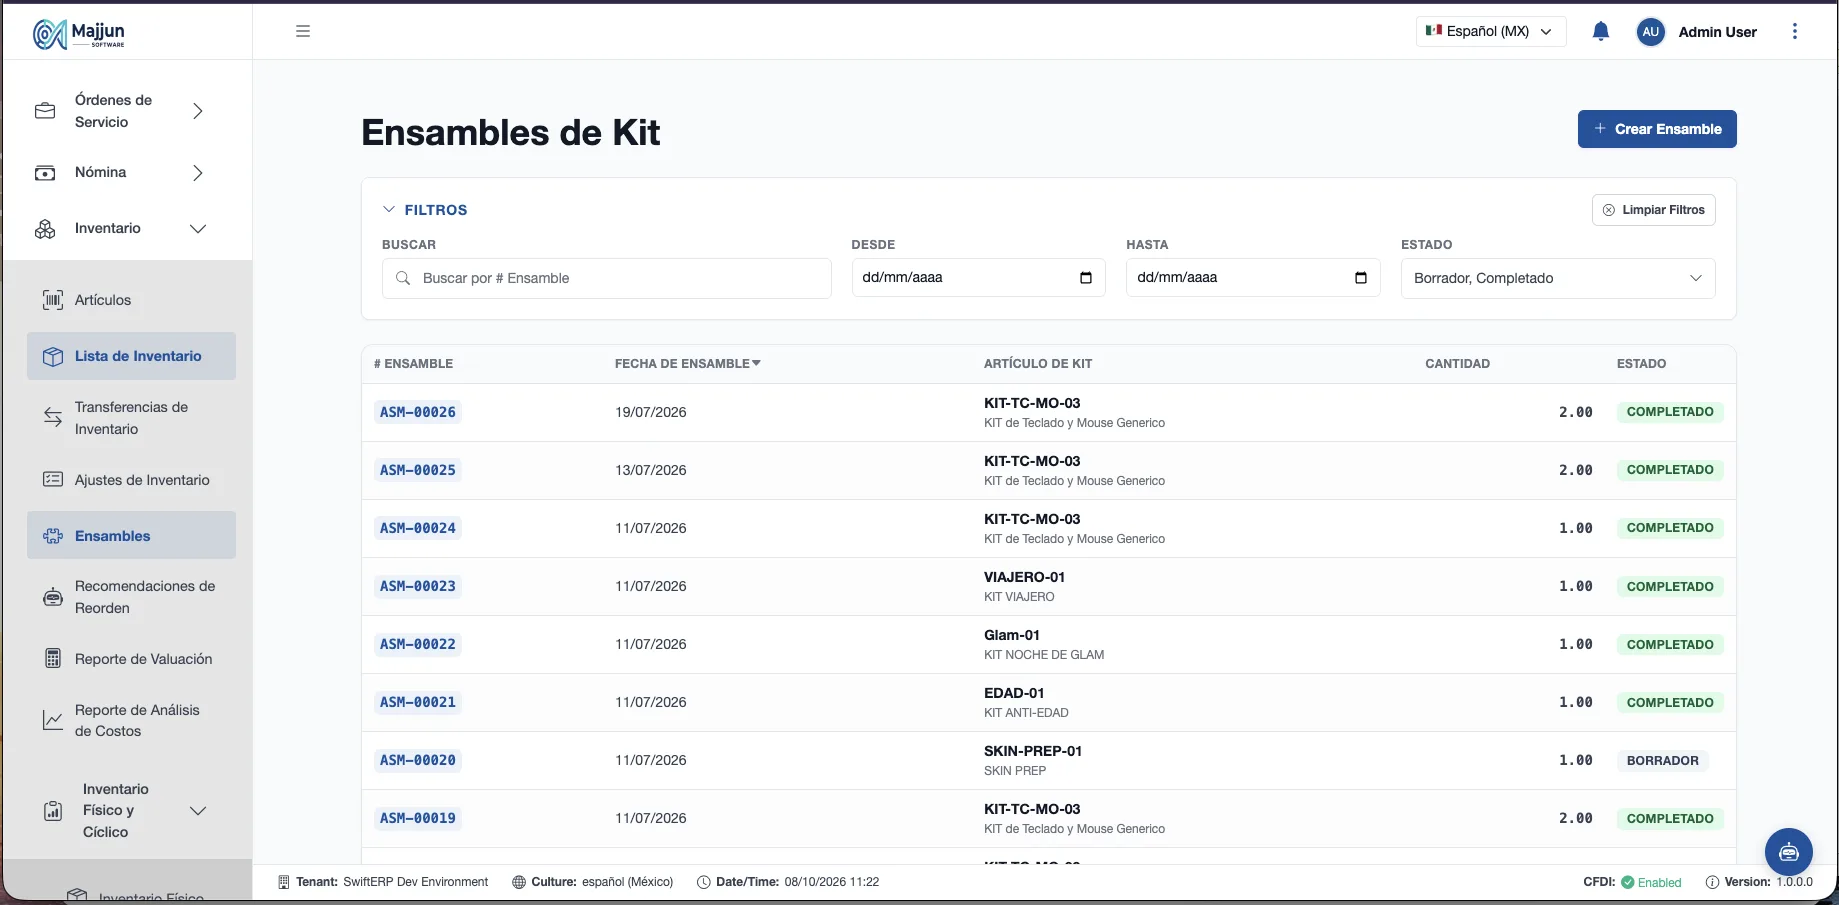Open the Estado filter dropdown

(x=1558, y=278)
